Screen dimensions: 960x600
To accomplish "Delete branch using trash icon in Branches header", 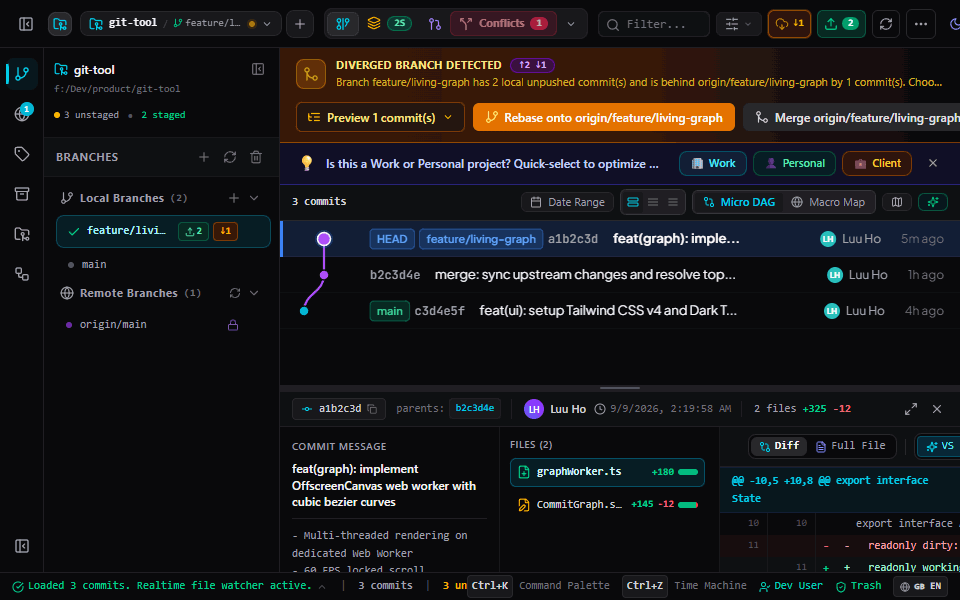I will click(x=256, y=157).
